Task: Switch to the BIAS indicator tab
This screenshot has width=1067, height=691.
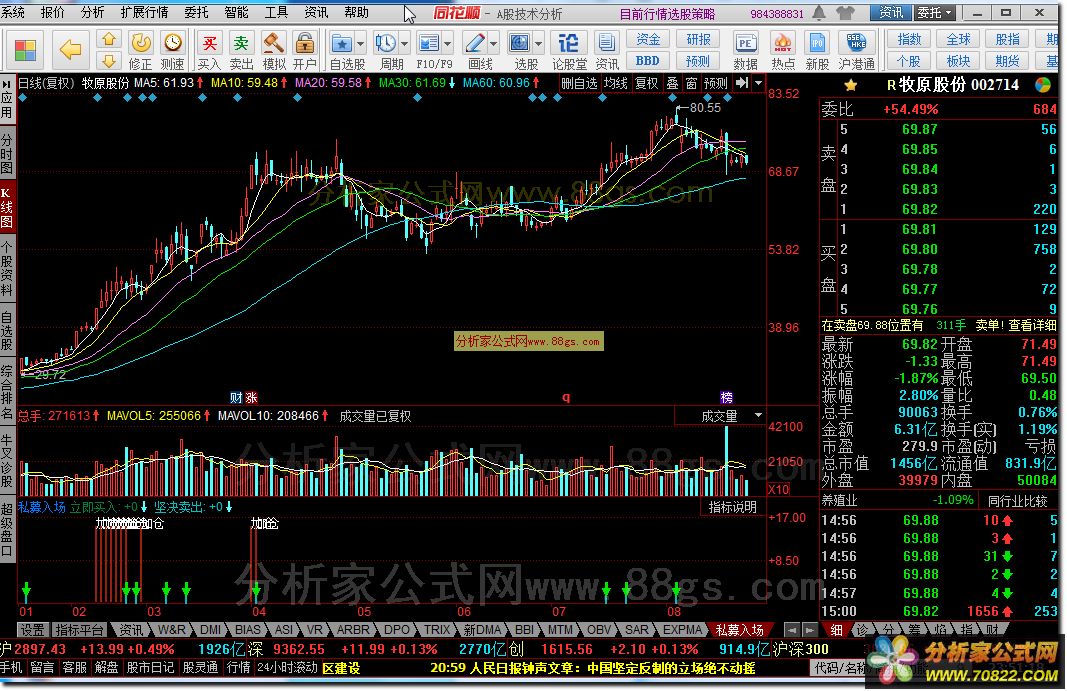Action: pos(248,630)
